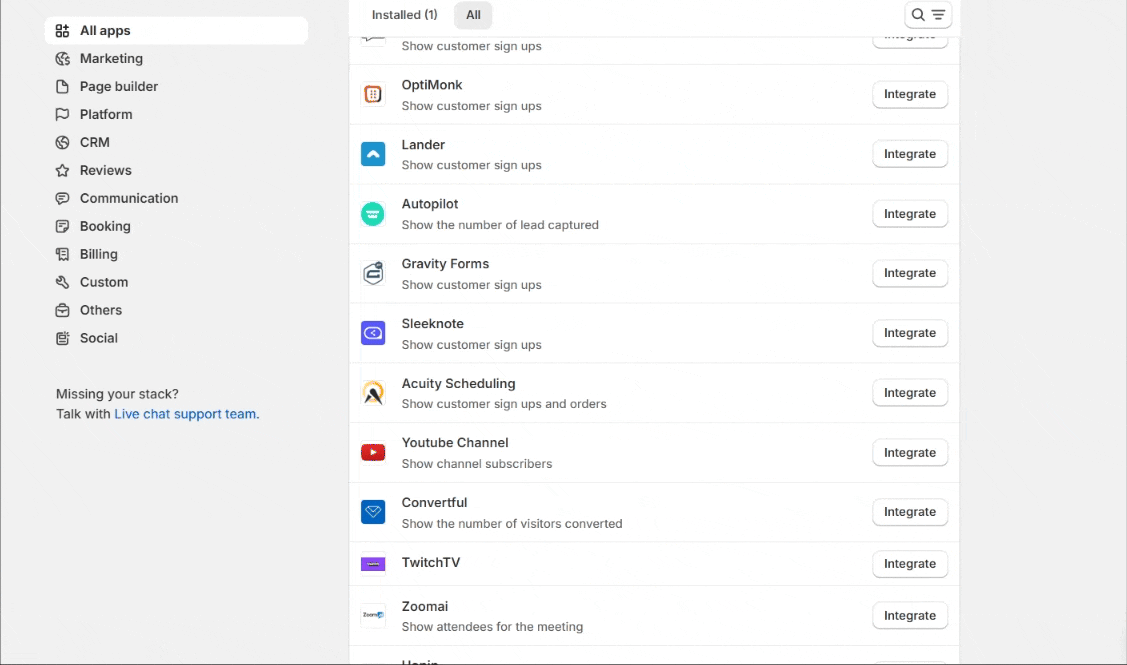Click the Convertful app logo icon
Screen dimensions: 1127x665
373,512
